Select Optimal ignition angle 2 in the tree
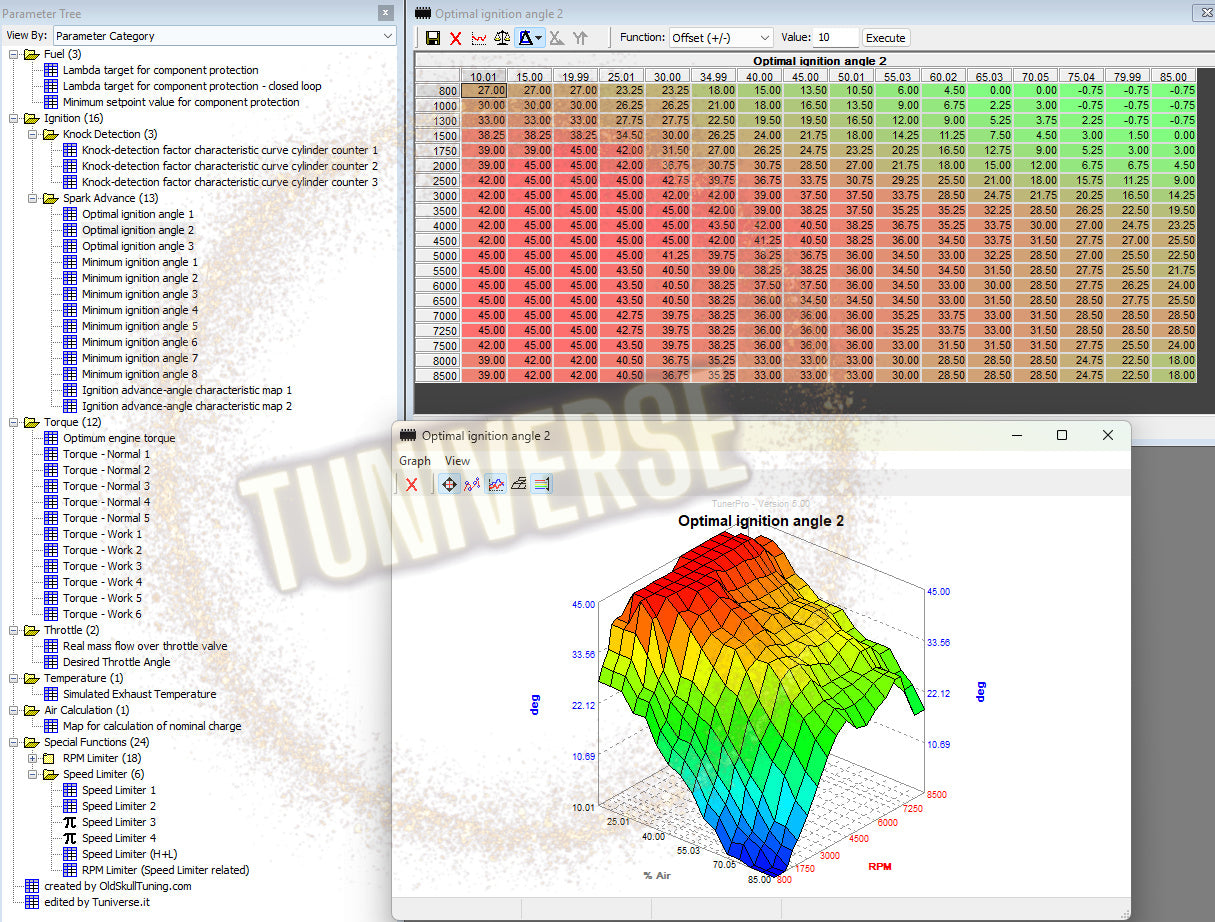The image size is (1215, 922). [138, 230]
